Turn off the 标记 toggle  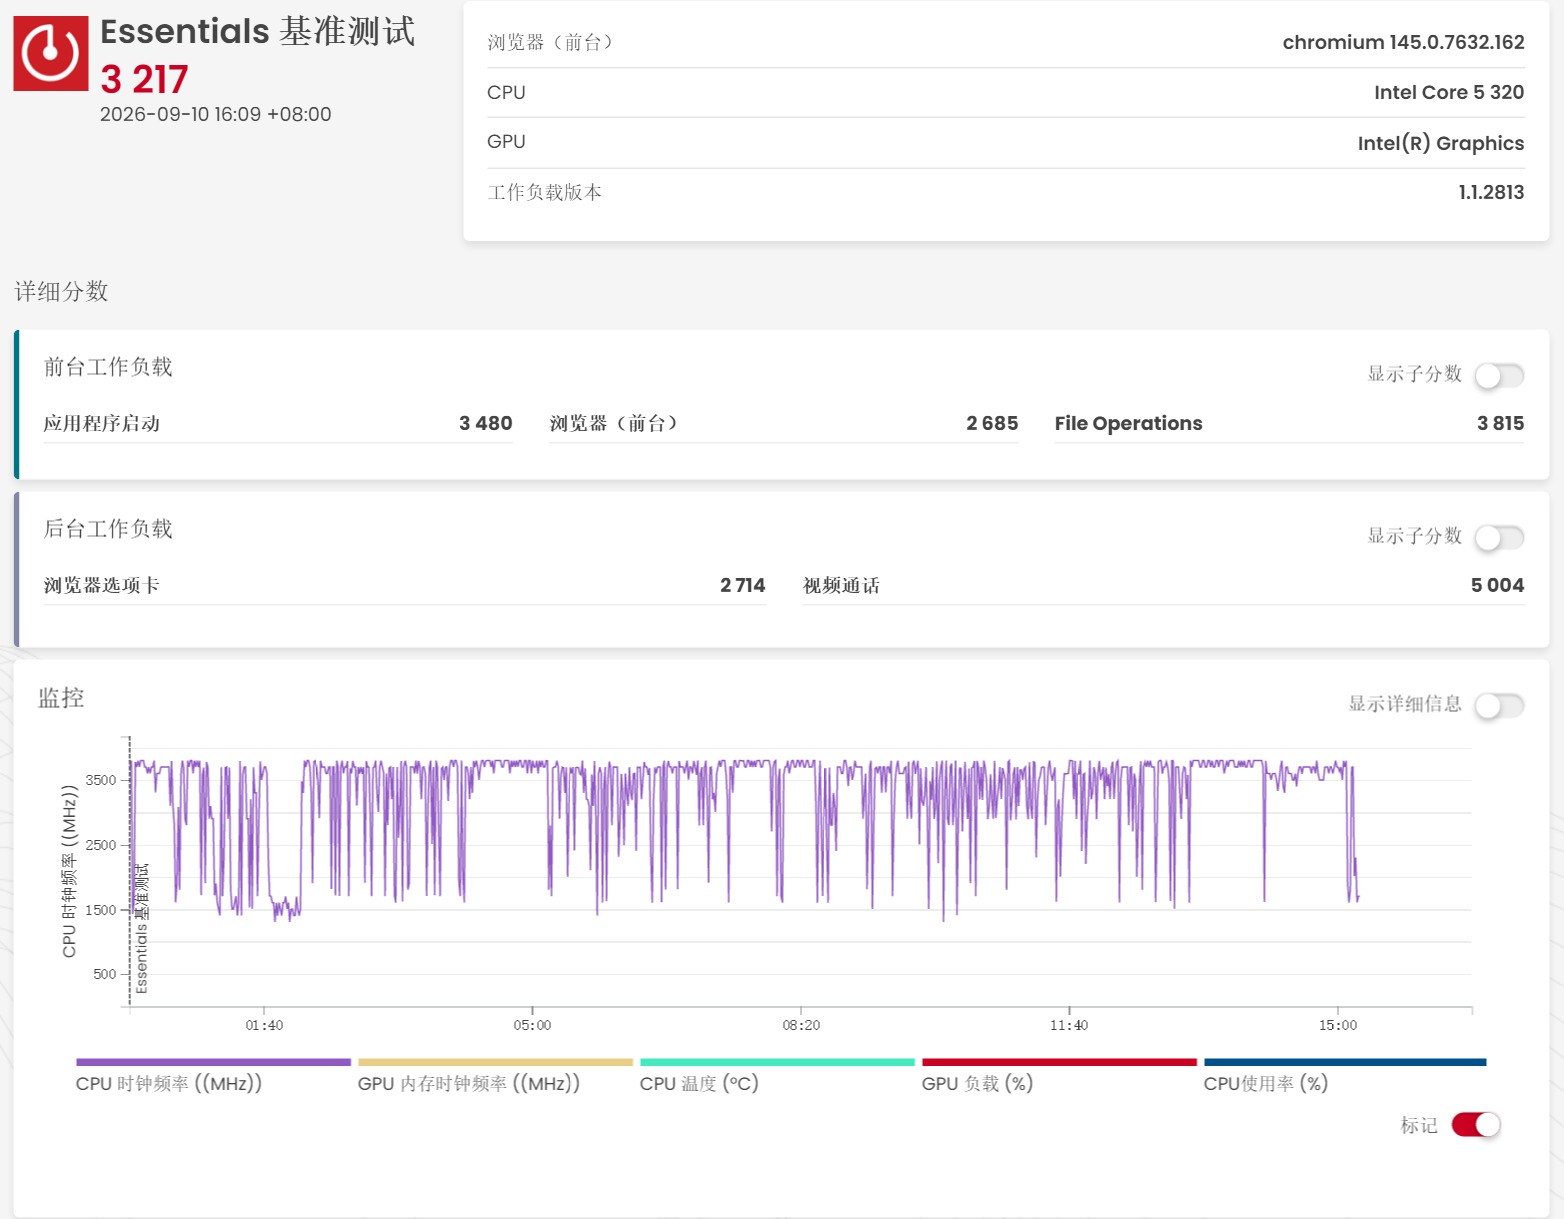1476,1125
